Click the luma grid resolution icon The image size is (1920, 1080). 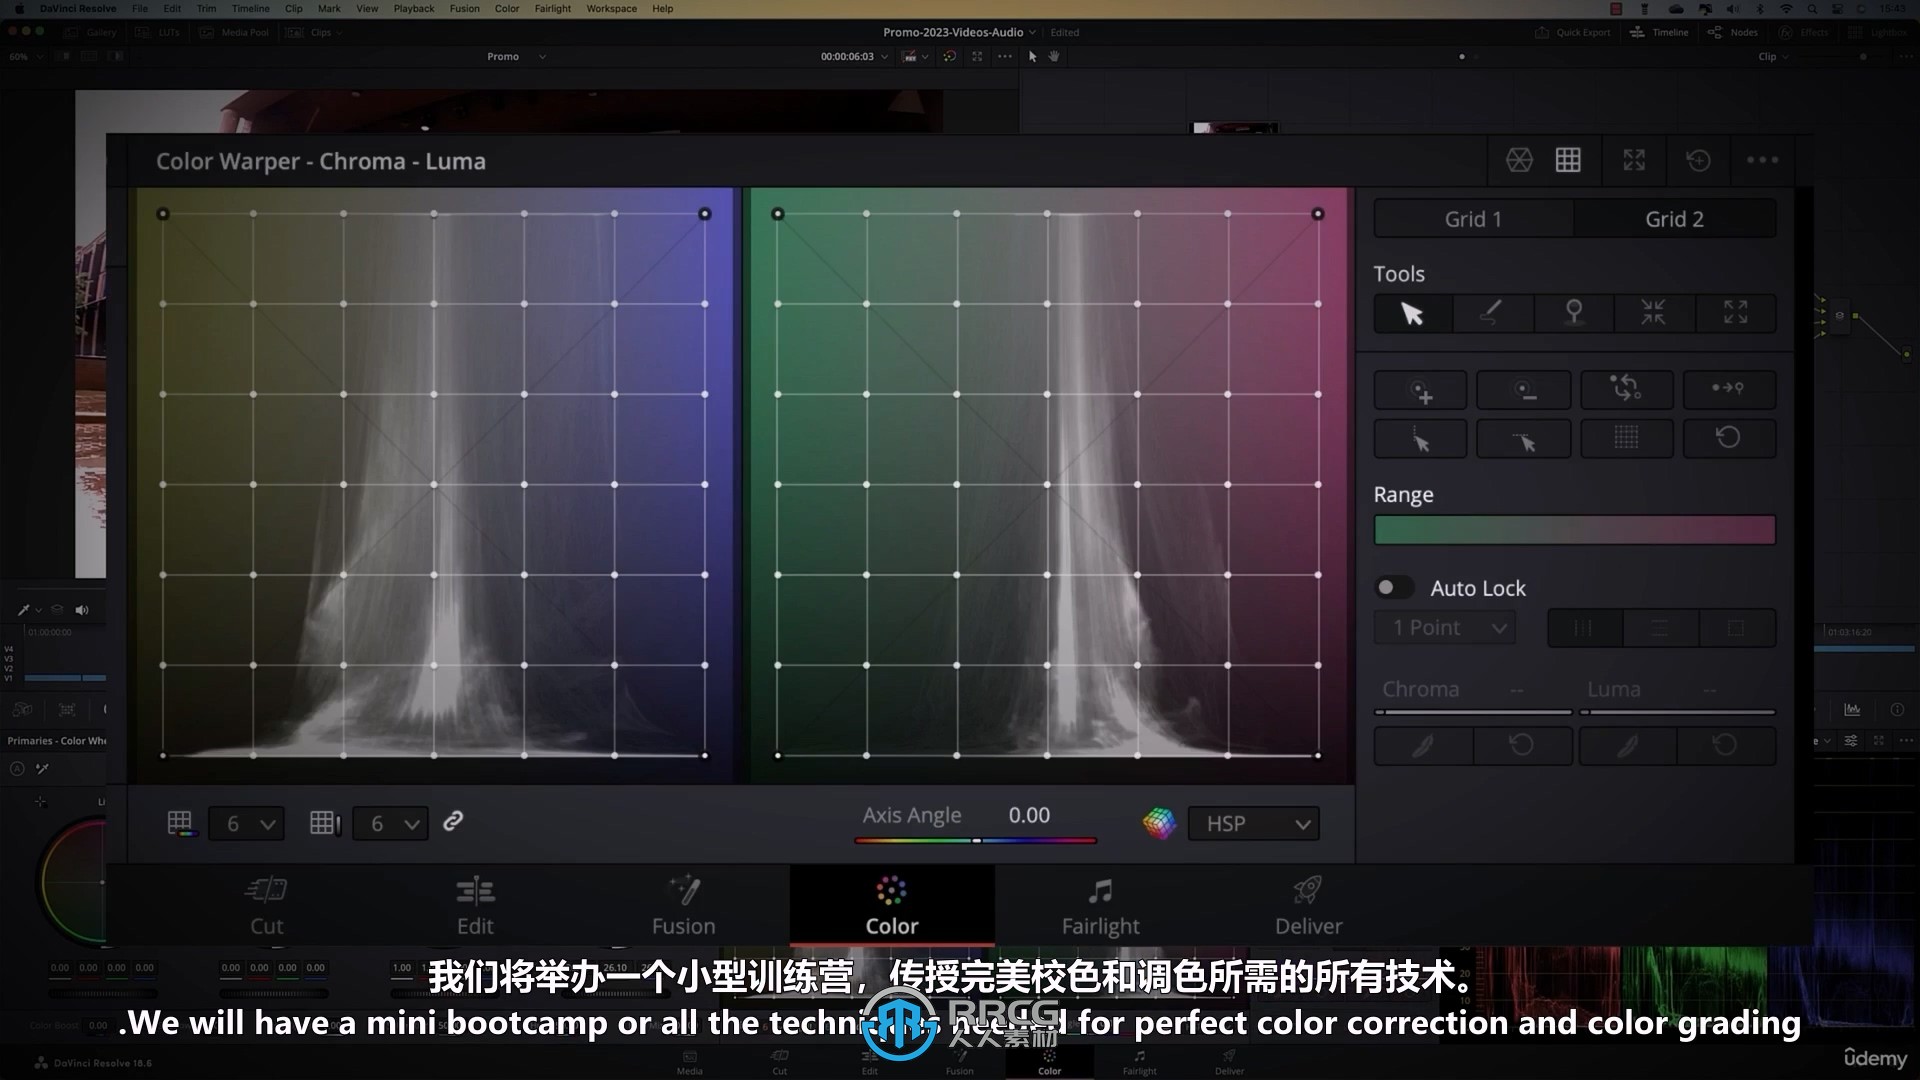click(x=325, y=823)
